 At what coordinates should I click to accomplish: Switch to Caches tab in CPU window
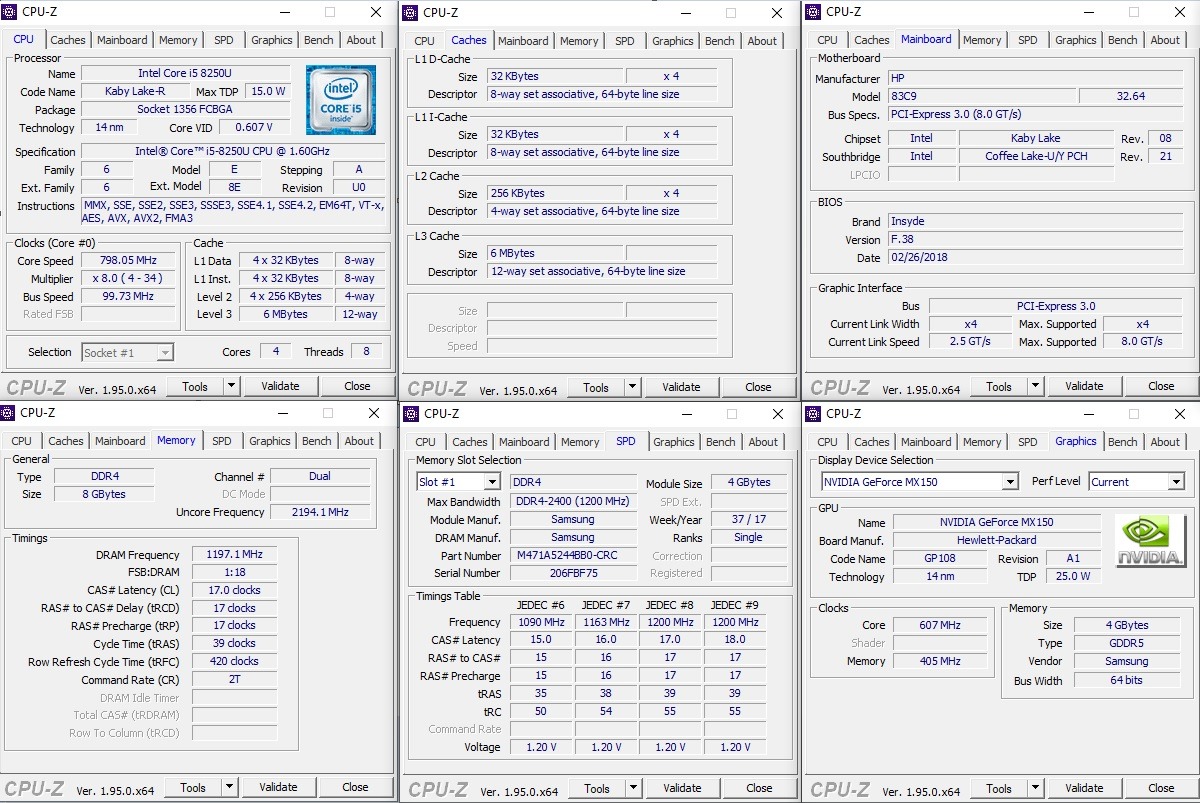coord(68,40)
